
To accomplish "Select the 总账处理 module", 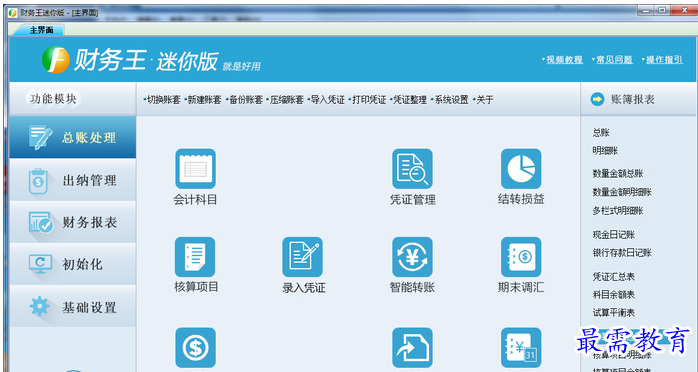I will pyautogui.click(x=73, y=137).
